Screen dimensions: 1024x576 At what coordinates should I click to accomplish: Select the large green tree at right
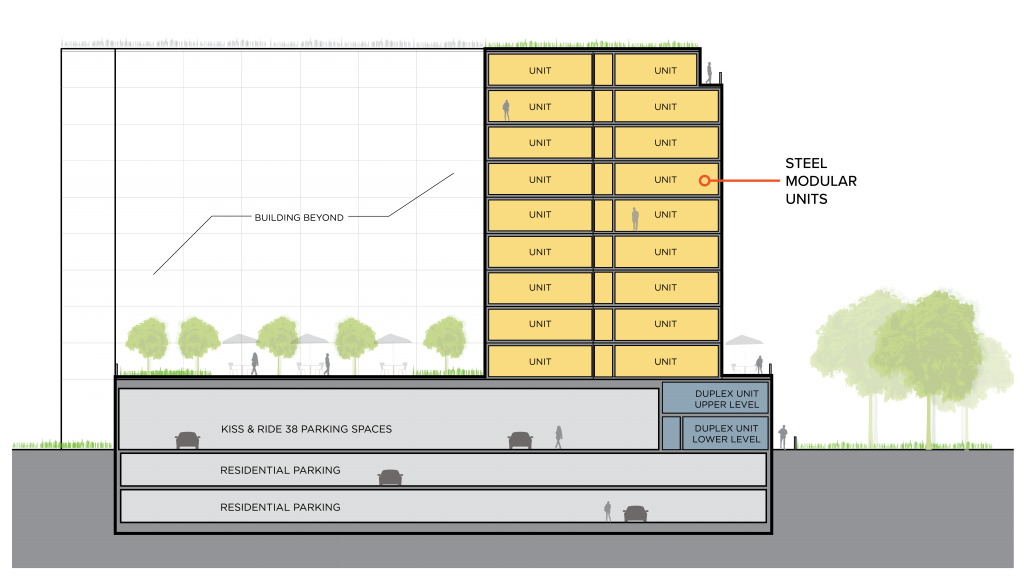point(905,350)
